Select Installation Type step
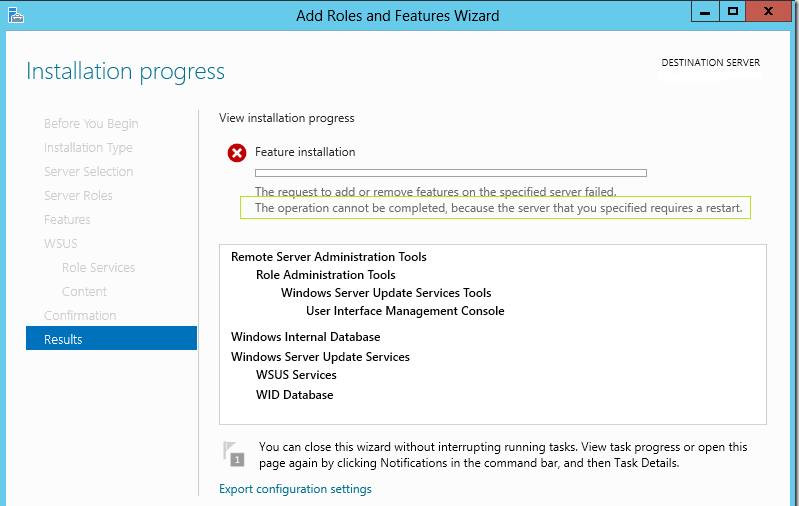The width and height of the screenshot is (799, 506). 88,148
